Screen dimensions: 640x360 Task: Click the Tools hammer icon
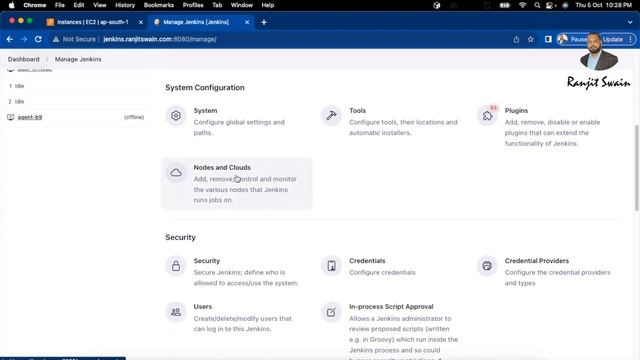pos(331,116)
